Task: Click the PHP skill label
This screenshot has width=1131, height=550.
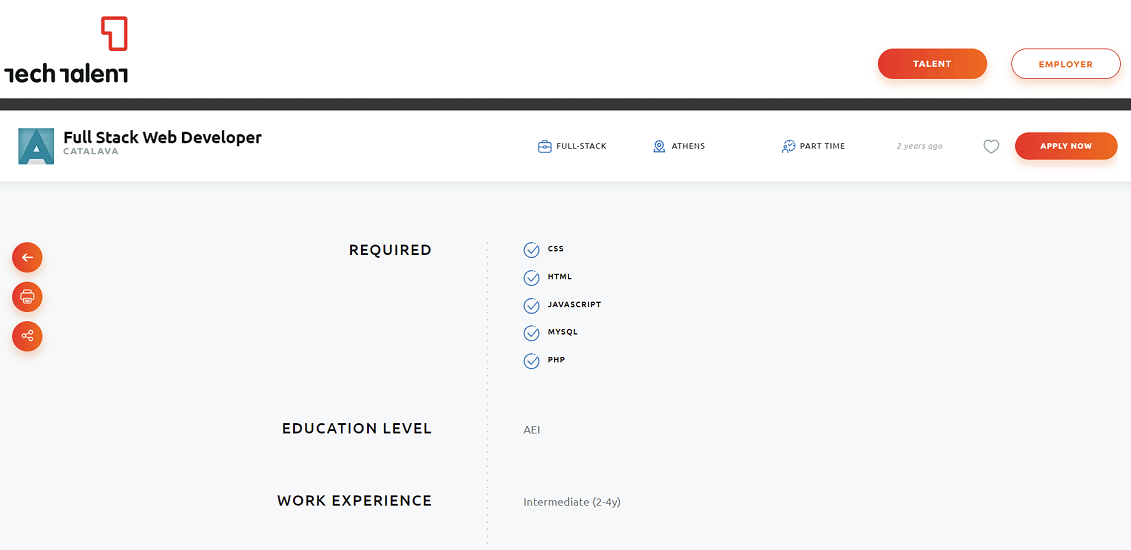Action: click(x=556, y=359)
